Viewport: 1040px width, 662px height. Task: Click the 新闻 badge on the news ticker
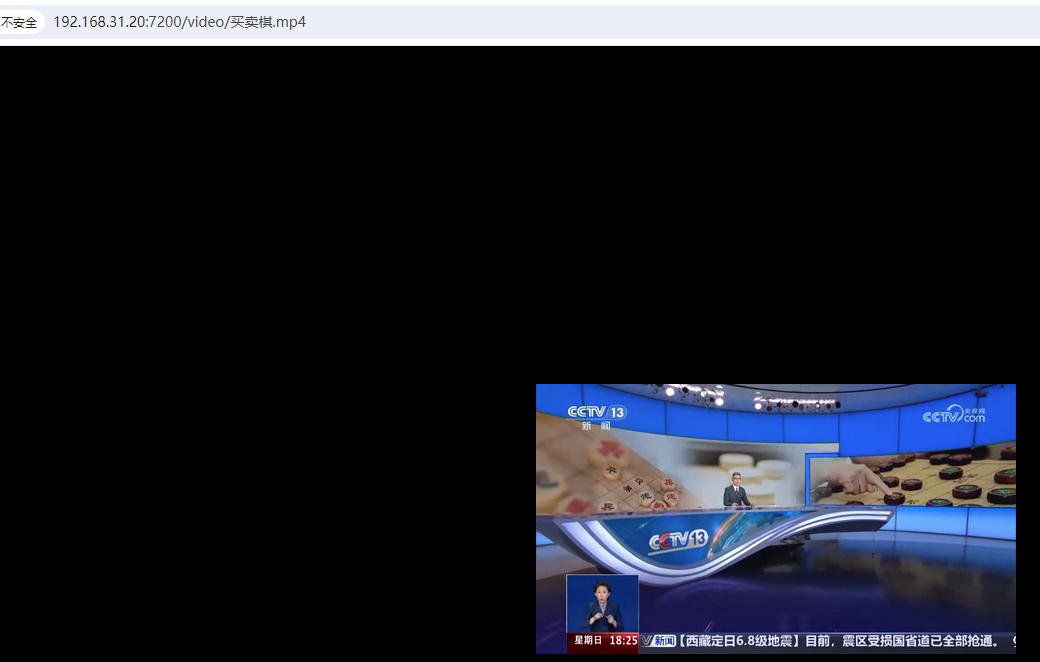coord(661,641)
